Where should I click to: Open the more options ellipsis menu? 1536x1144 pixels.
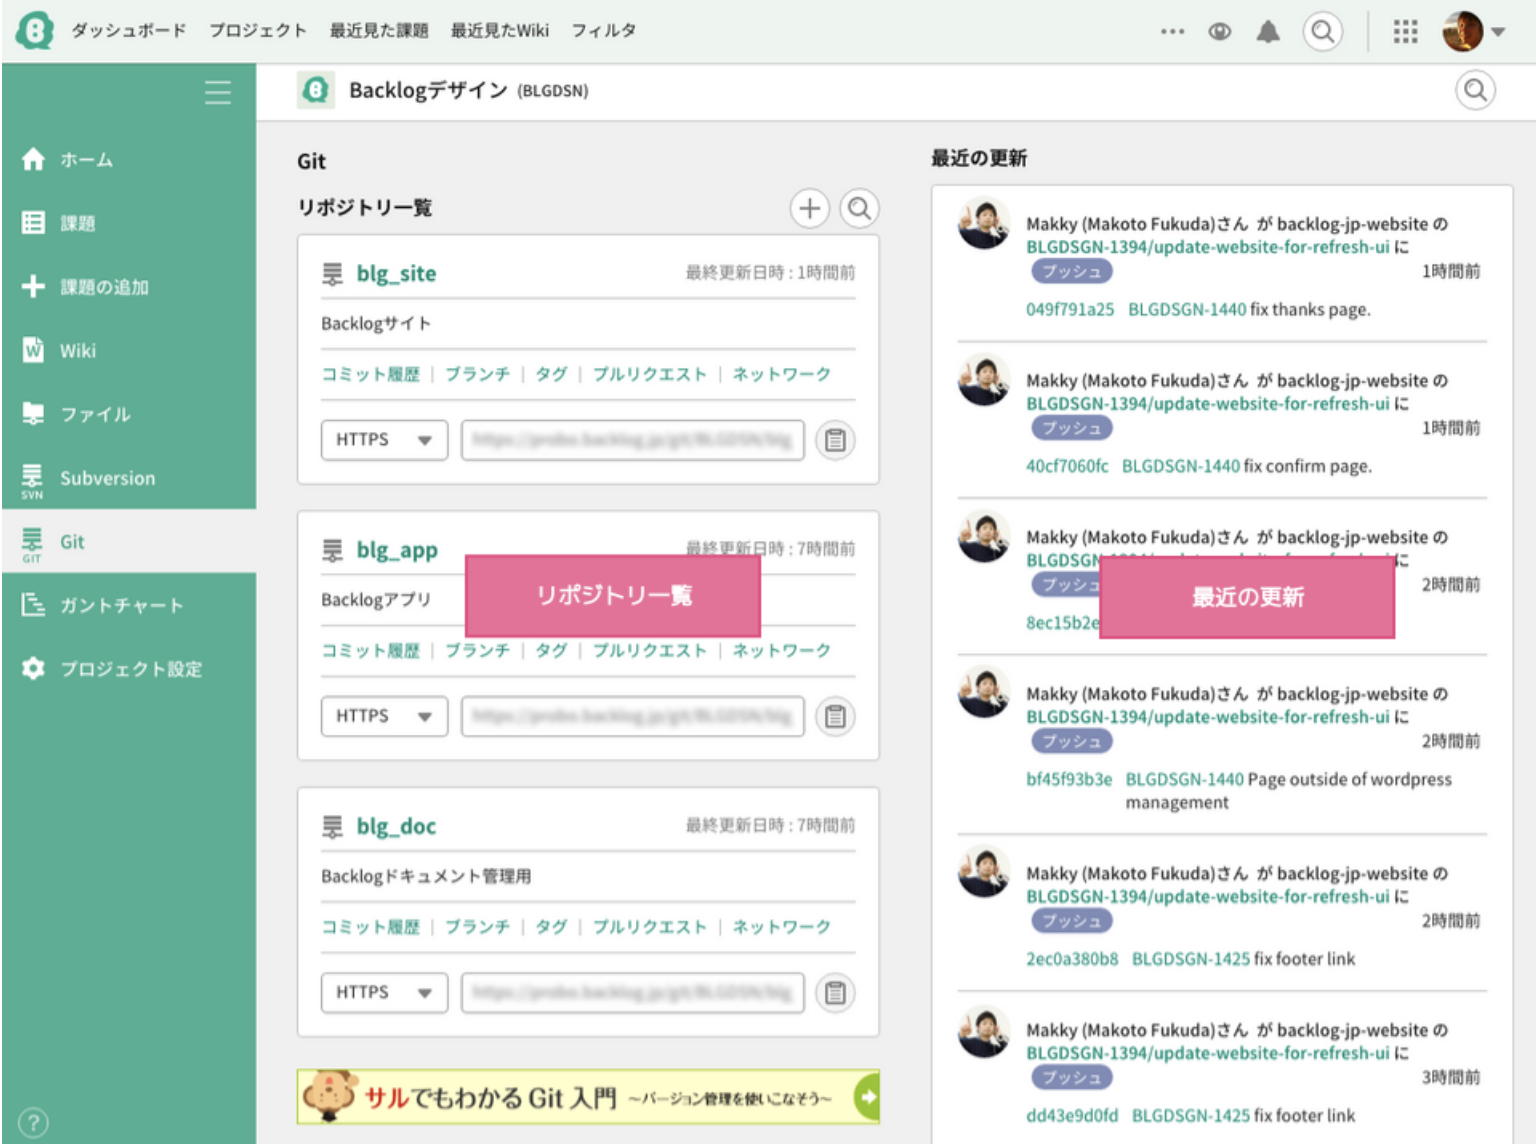pyautogui.click(x=1172, y=31)
